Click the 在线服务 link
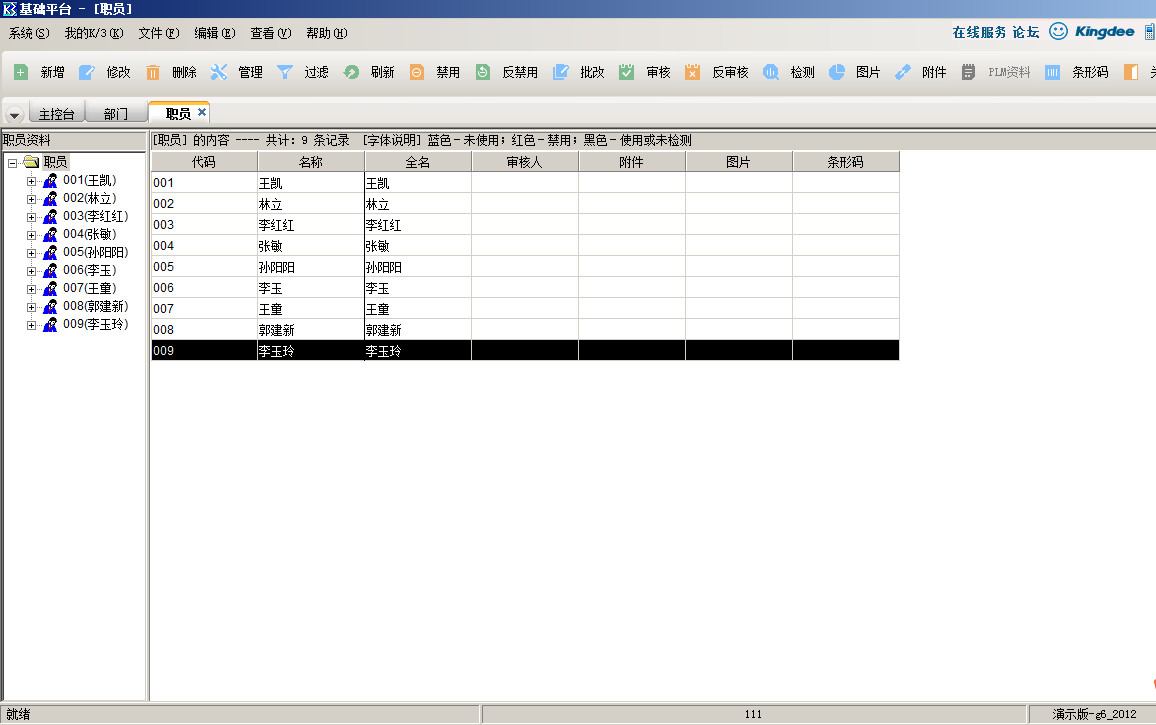 point(979,32)
